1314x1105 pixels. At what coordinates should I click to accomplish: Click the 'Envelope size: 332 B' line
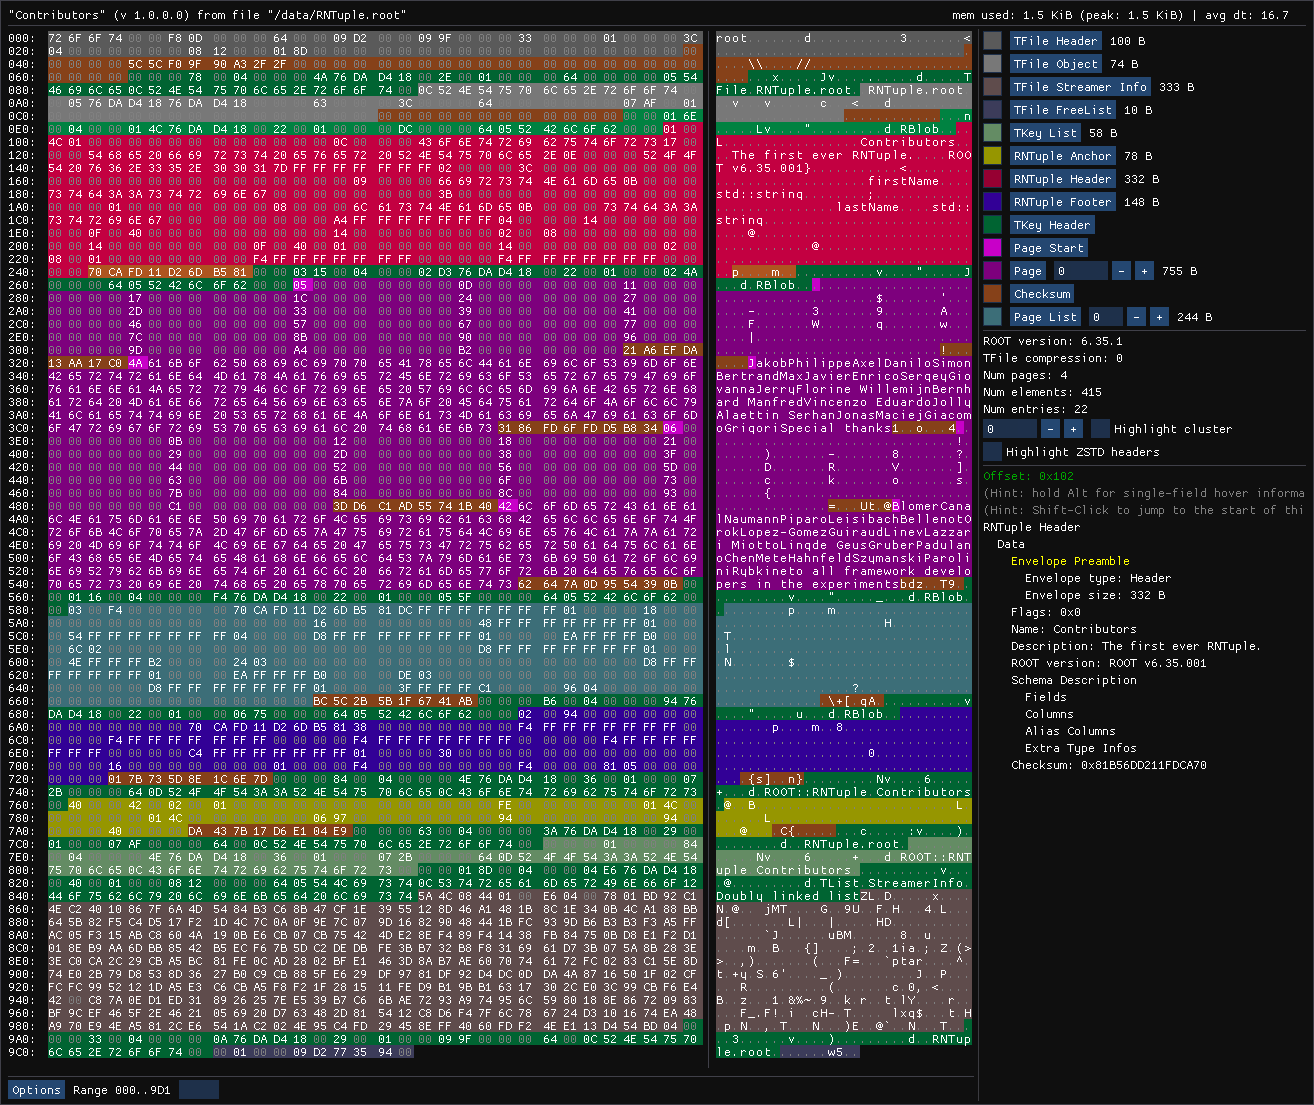coord(1095,595)
